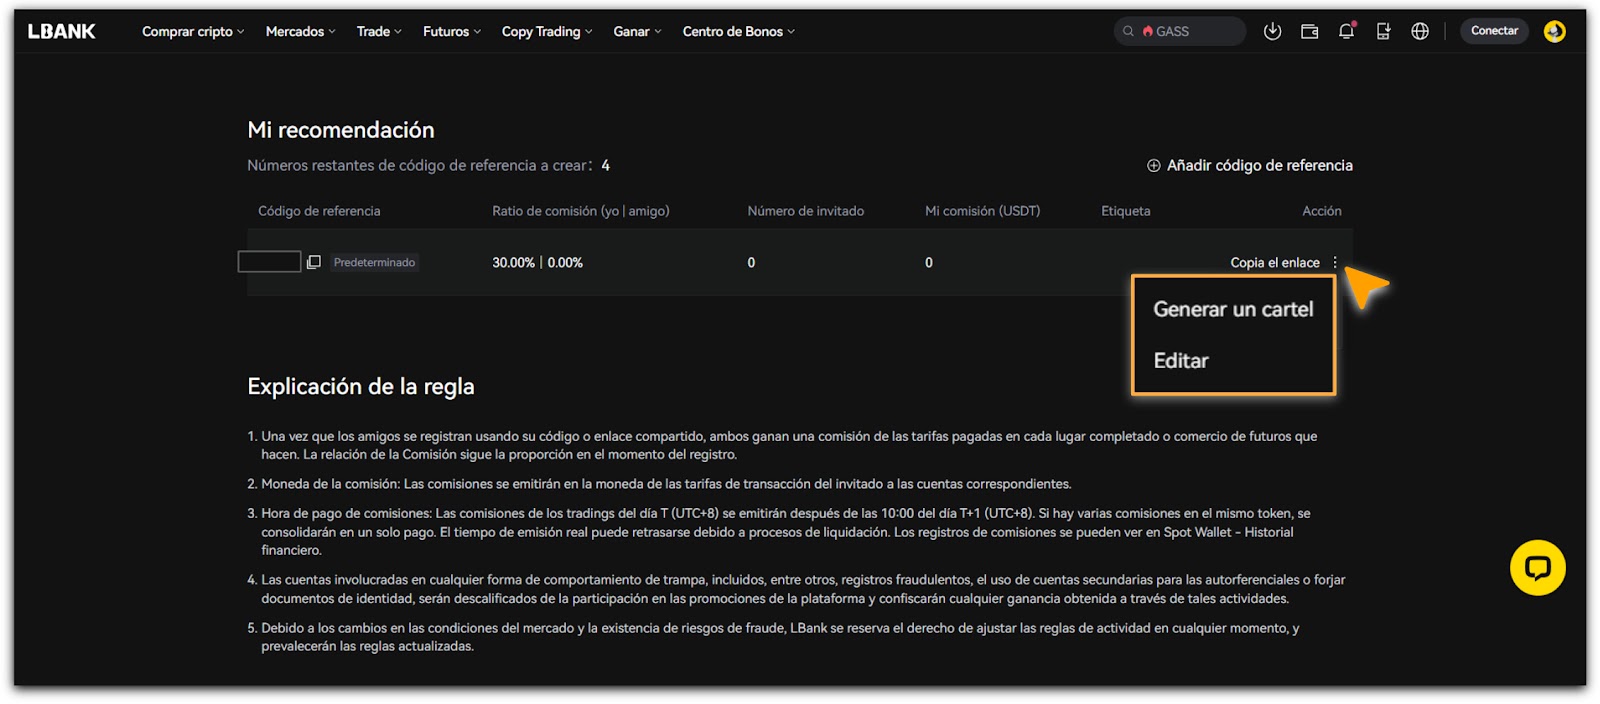Screen dimensions: 1600x704
Task: Select Editar from the action menu
Action: pos(1181,361)
